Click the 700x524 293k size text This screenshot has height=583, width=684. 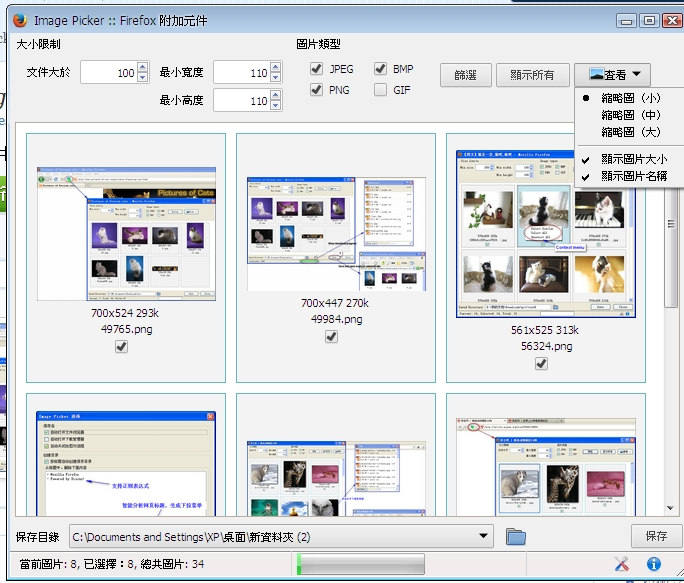pos(125,313)
